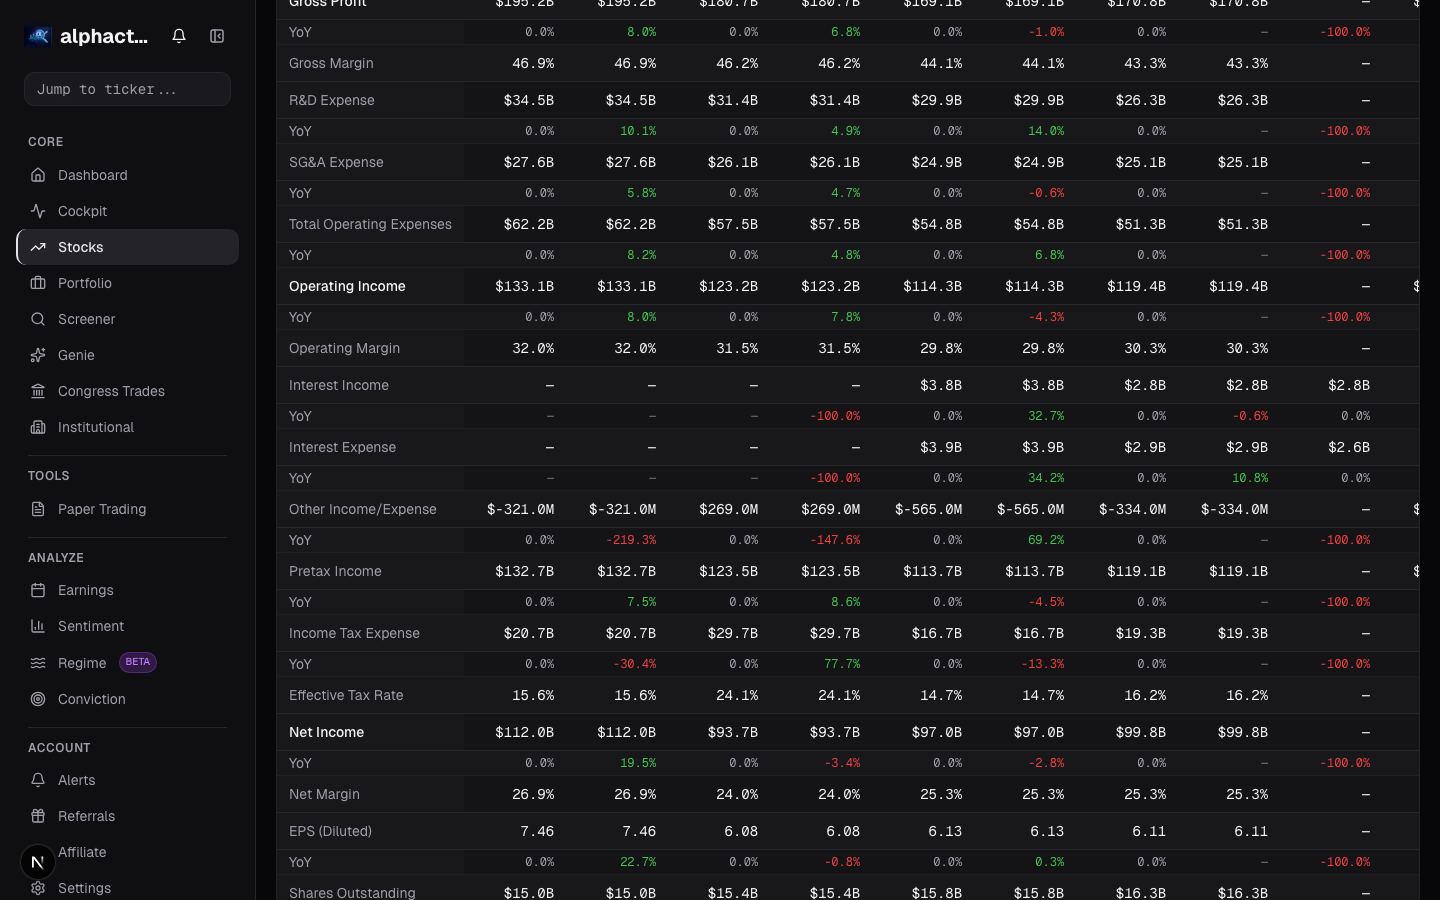View Sentiment analysis
Viewport: 1440px width, 900px height.
pyautogui.click(x=91, y=626)
